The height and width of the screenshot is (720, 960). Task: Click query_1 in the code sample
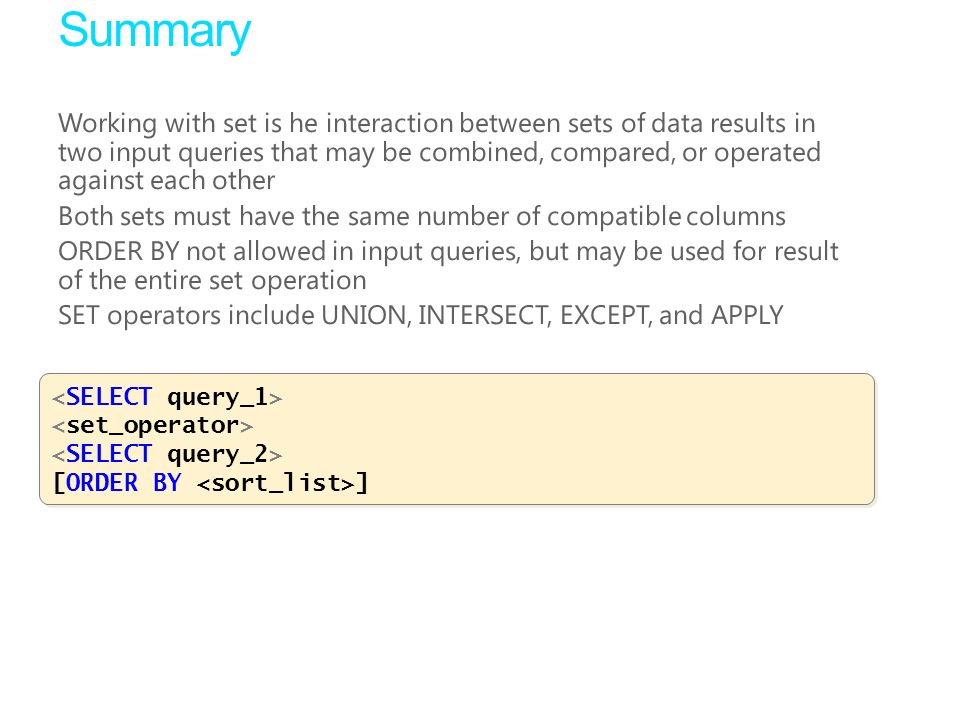click(x=217, y=398)
